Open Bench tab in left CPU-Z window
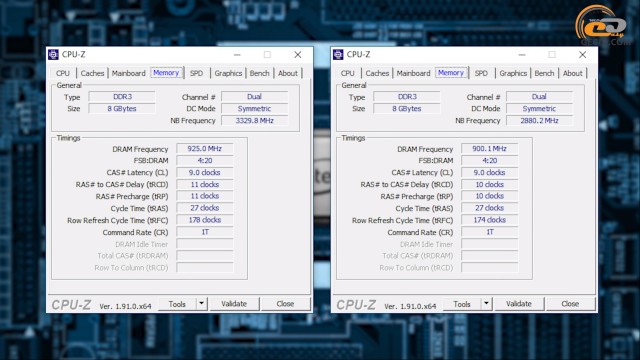The width and height of the screenshot is (640, 360). click(260, 73)
